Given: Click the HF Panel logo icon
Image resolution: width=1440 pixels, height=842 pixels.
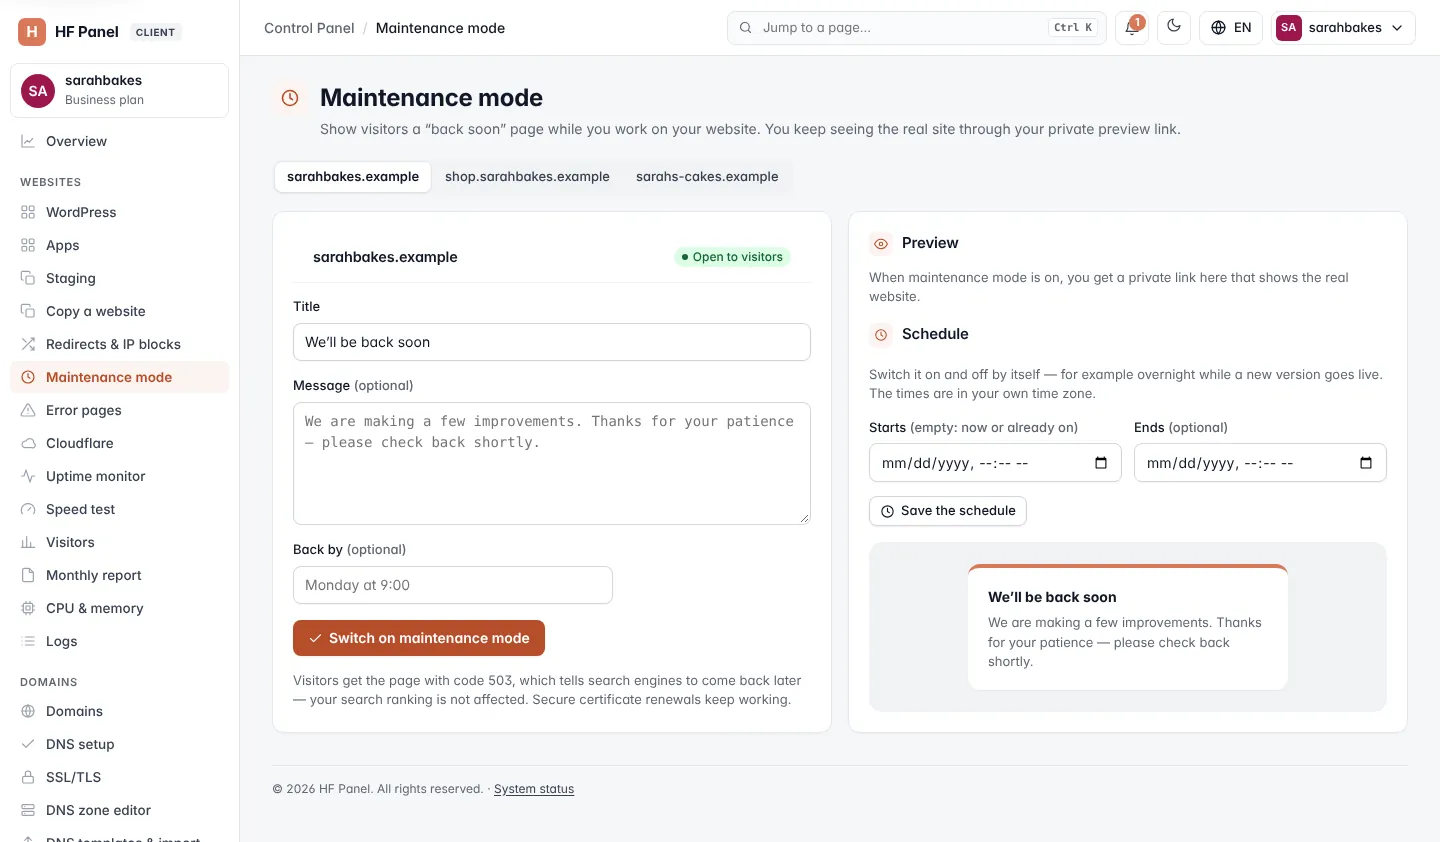Looking at the screenshot, I should click(x=32, y=32).
